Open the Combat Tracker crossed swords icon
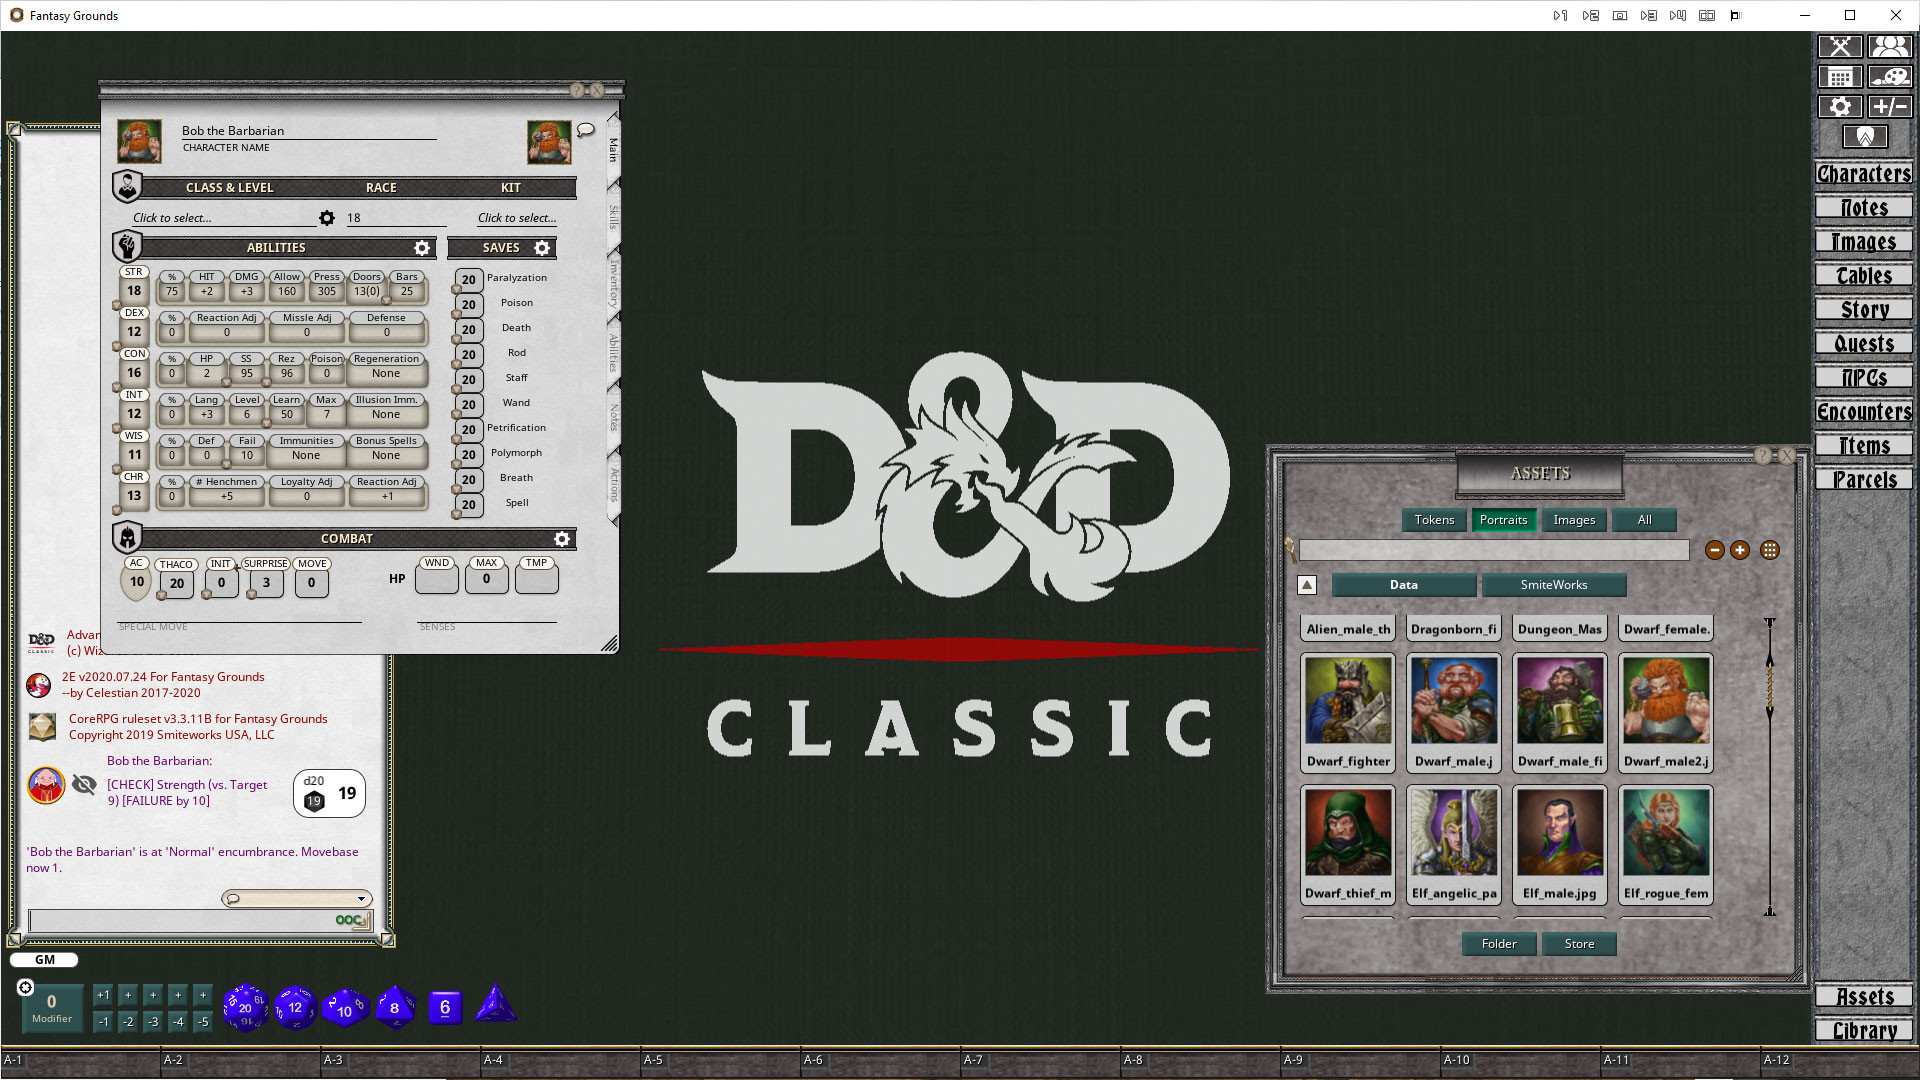1920x1080 pixels. pyautogui.click(x=1839, y=46)
